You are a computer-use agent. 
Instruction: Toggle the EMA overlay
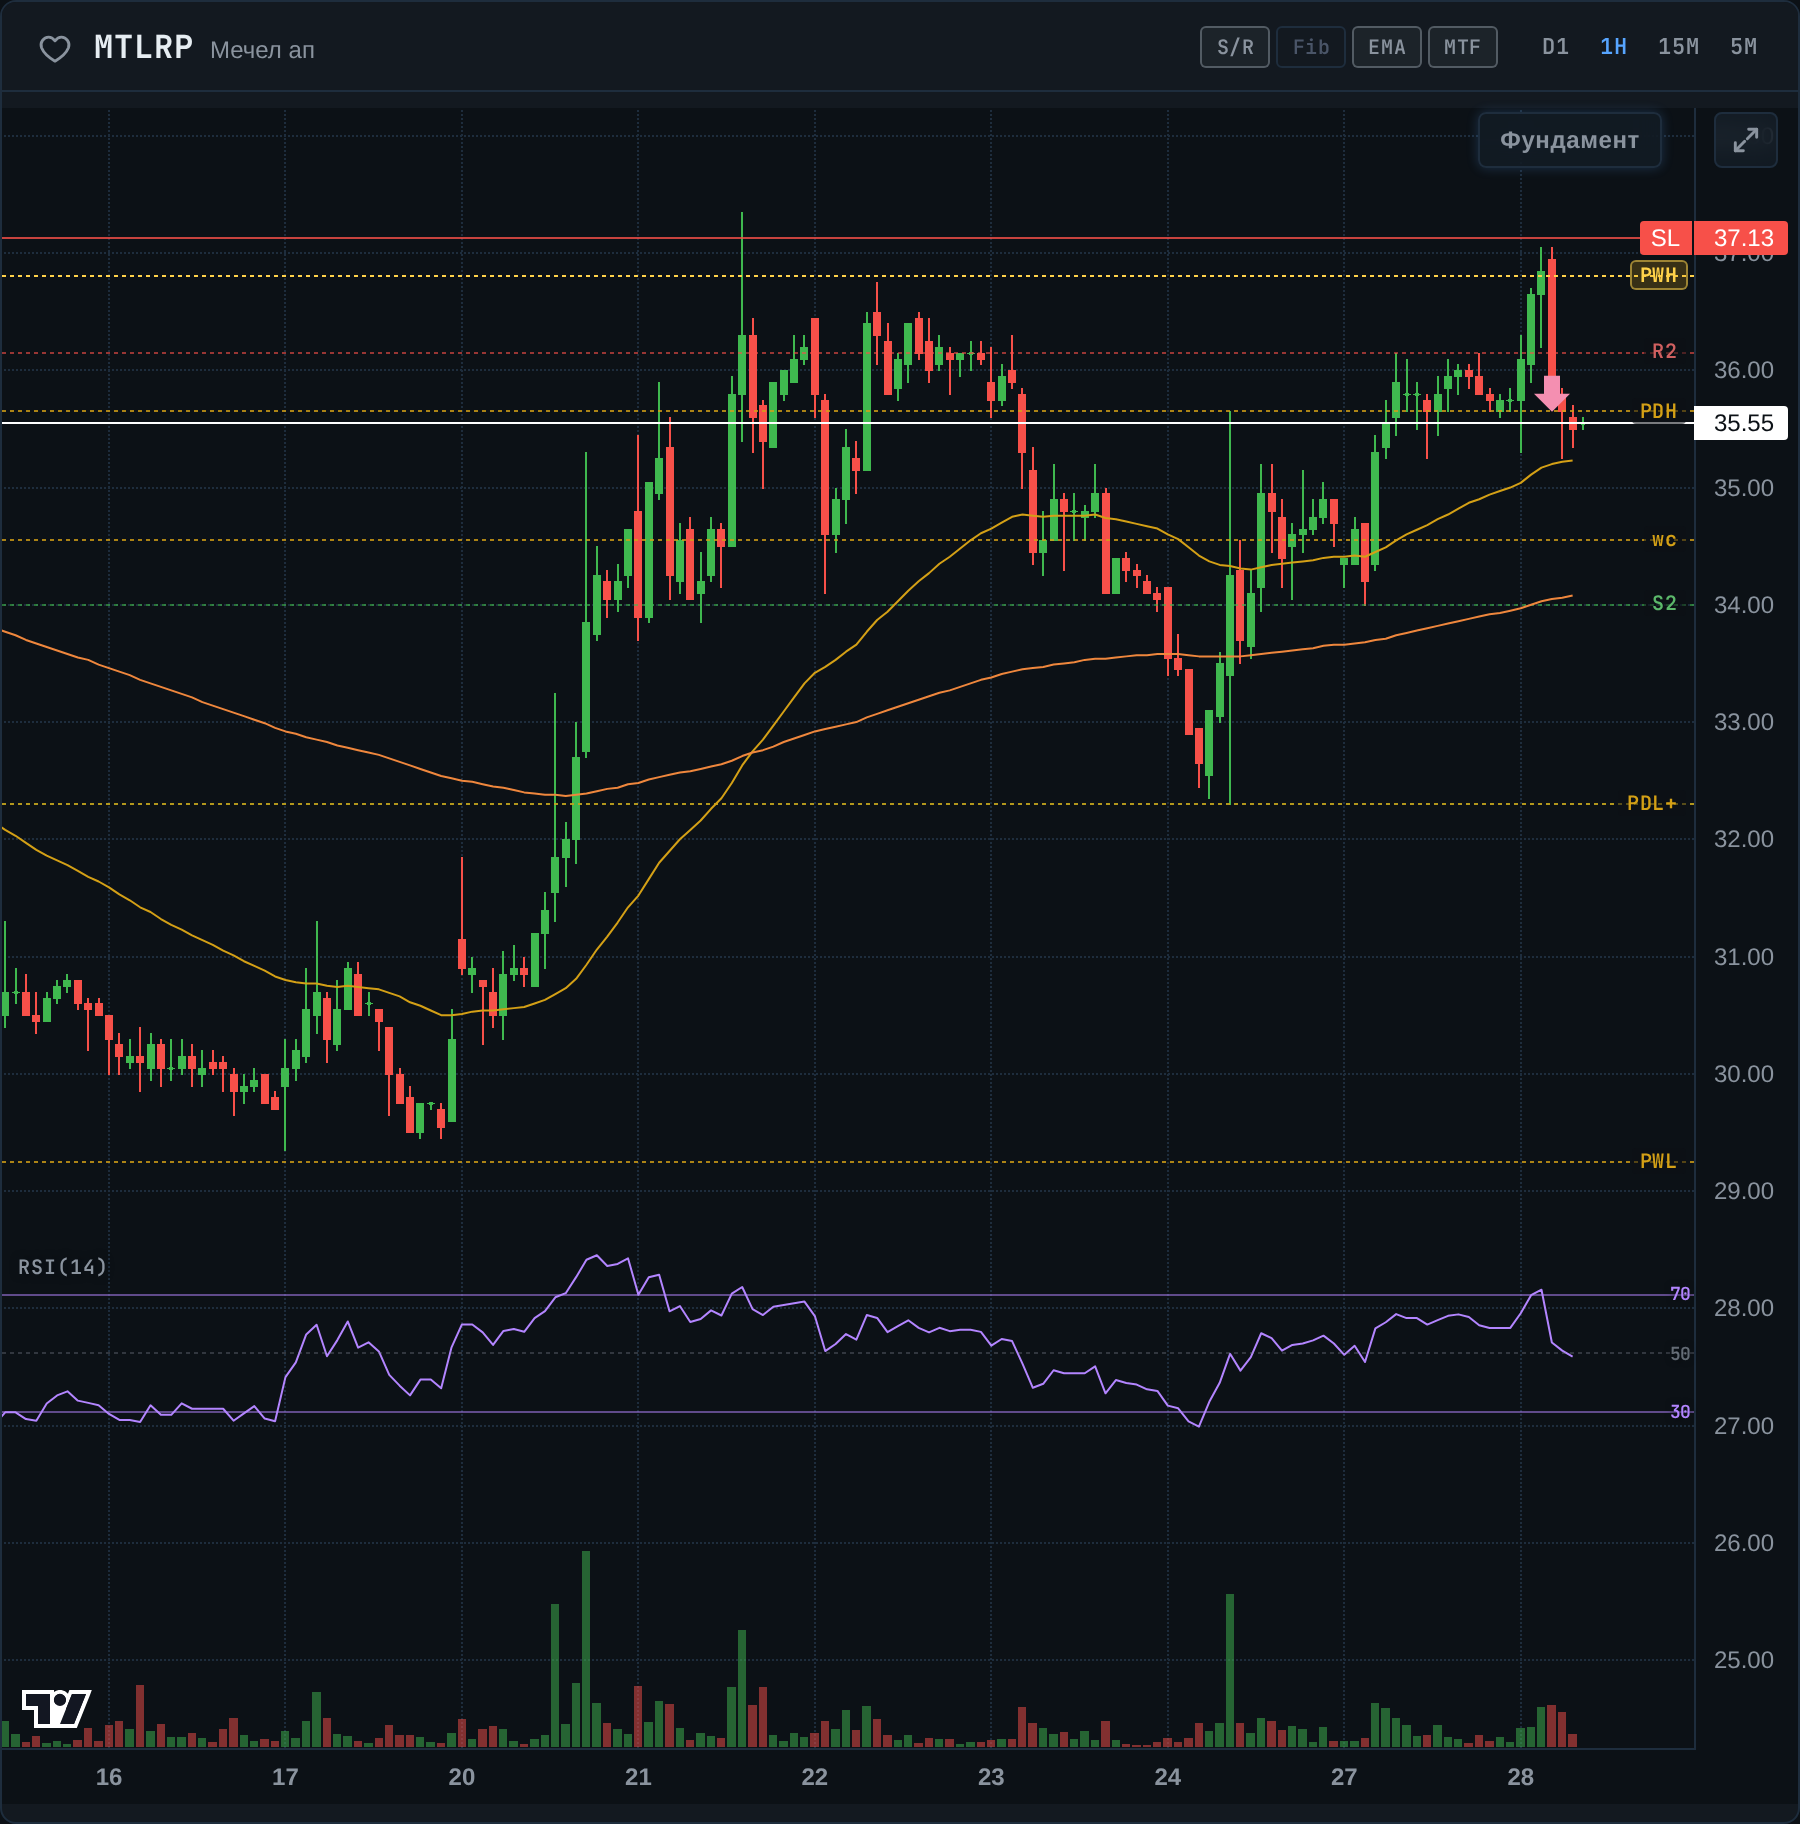pos(1387,47)
